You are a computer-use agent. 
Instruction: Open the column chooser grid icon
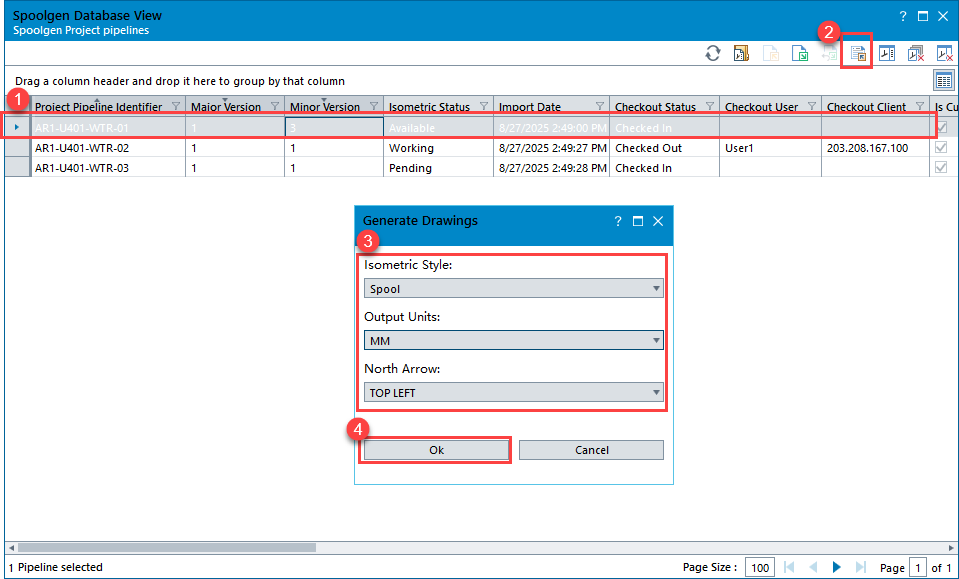pyautogui.click(x=943, y=80)
